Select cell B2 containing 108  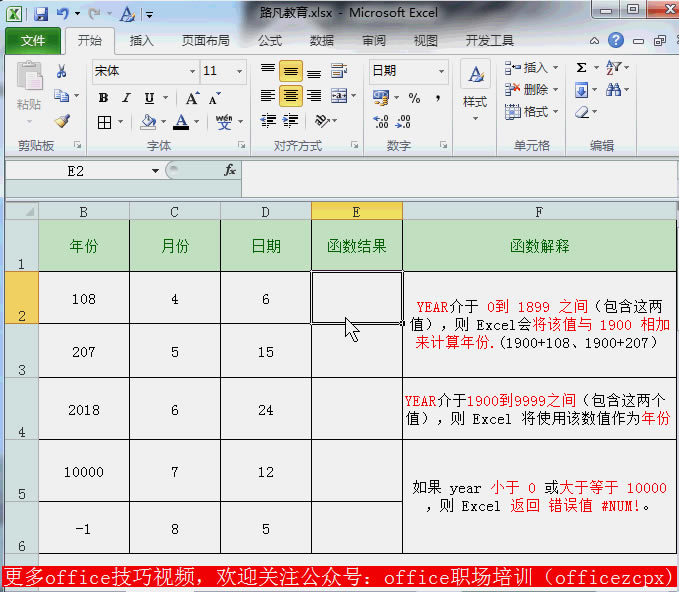84,298
